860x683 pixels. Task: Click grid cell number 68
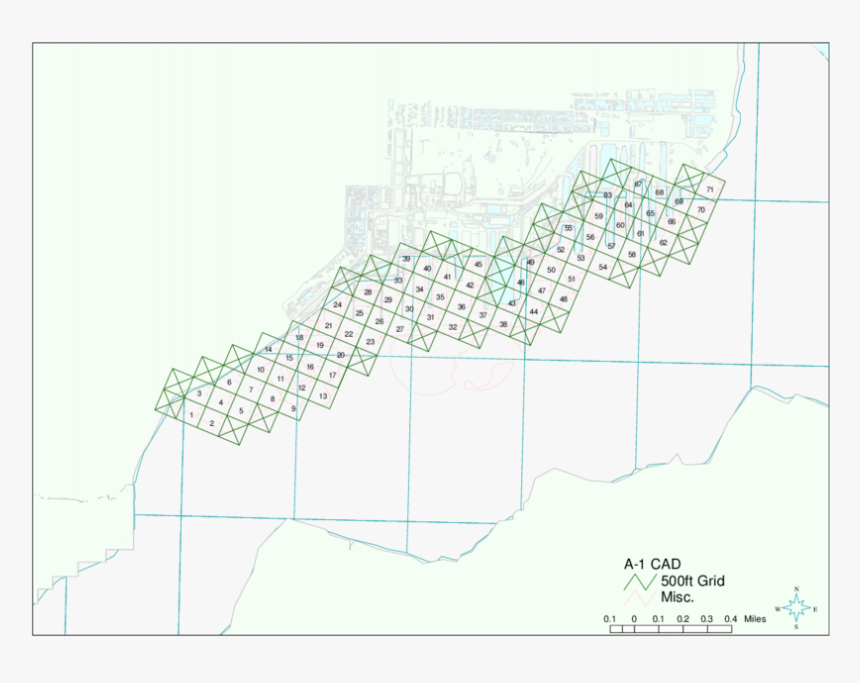(659, 193)
